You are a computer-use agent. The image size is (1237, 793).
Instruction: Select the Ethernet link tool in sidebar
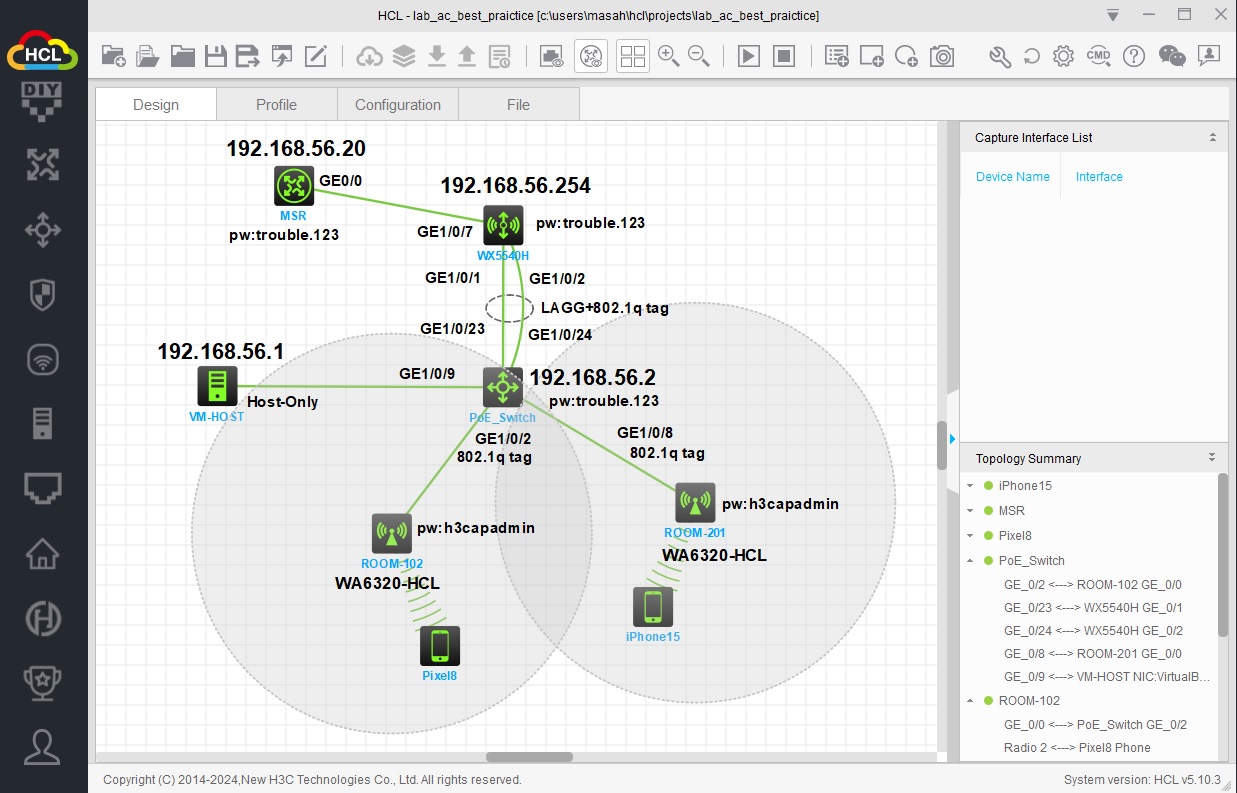pos(43,488)
